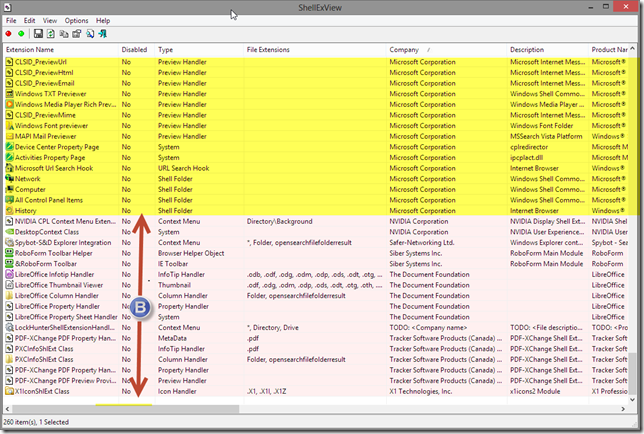Select the LibreOffice Property Sheet Handler row
This screenshot has height=434, width=644.
[x=316, y=317]
